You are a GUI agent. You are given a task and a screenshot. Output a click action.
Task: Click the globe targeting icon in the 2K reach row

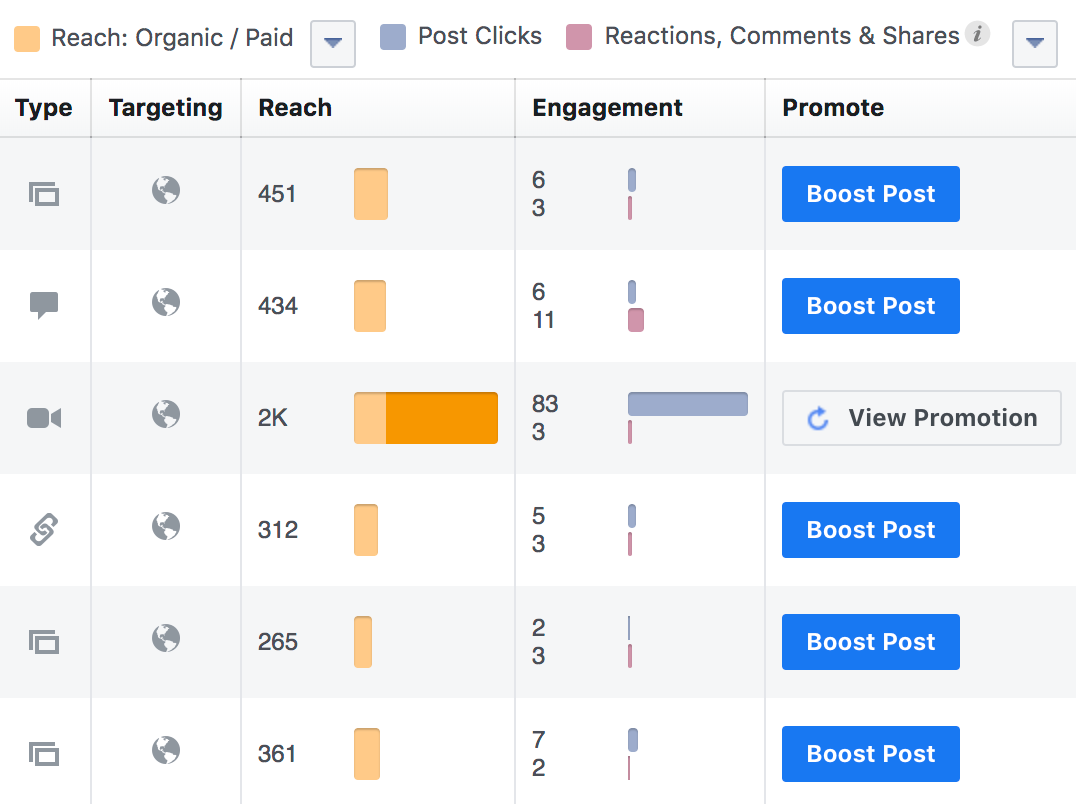(166, 414)
